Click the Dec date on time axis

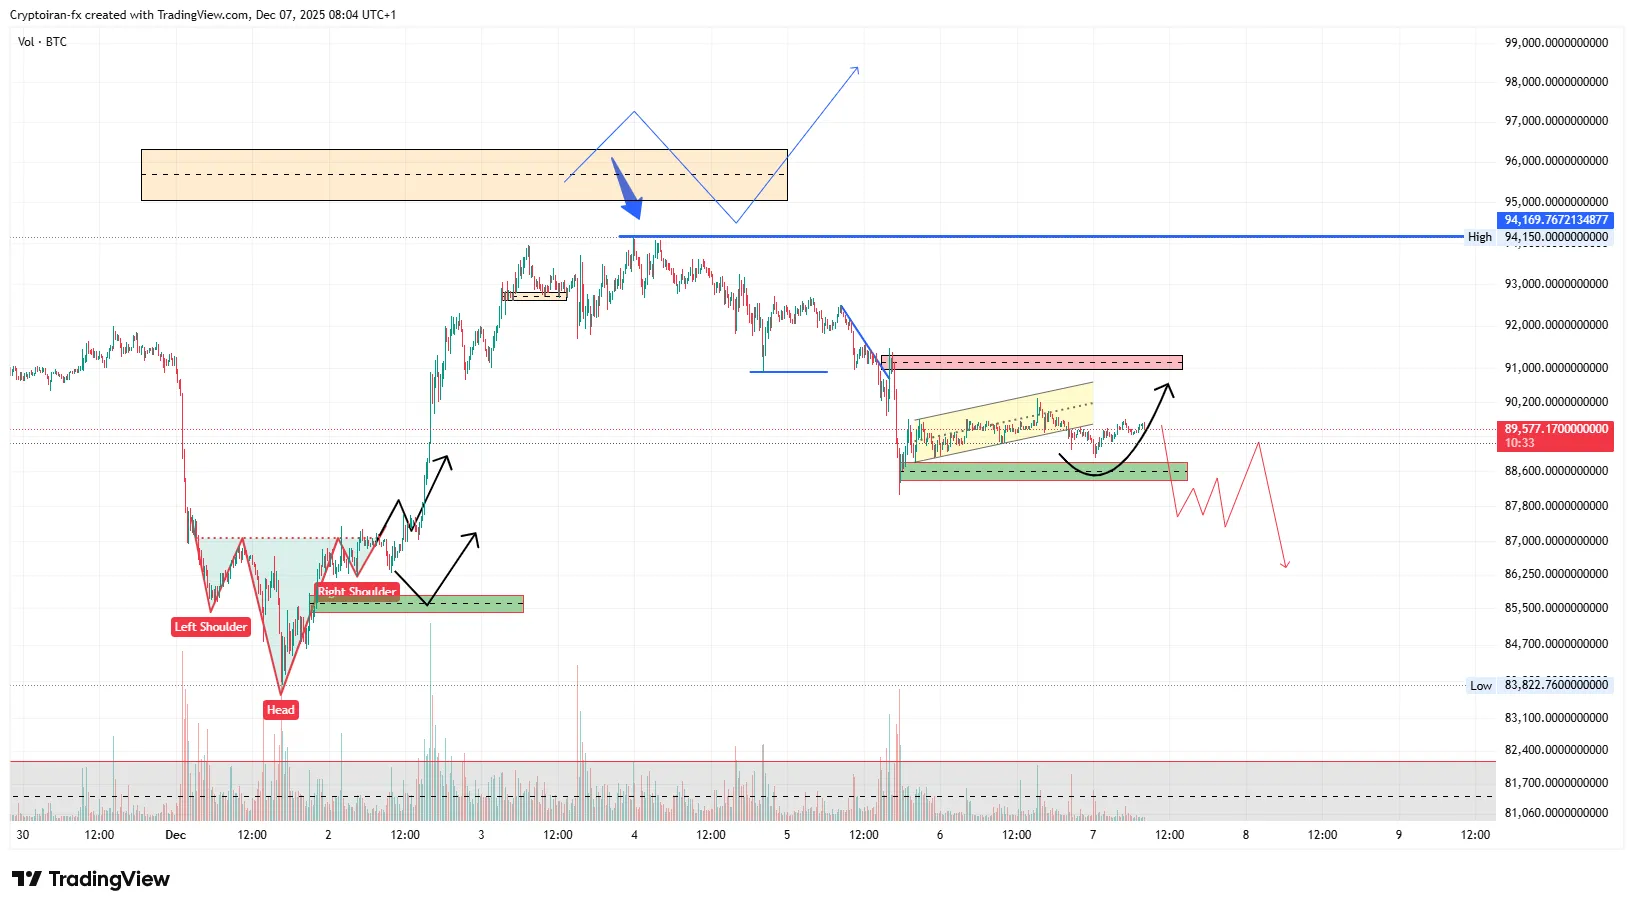coord(175,835)
